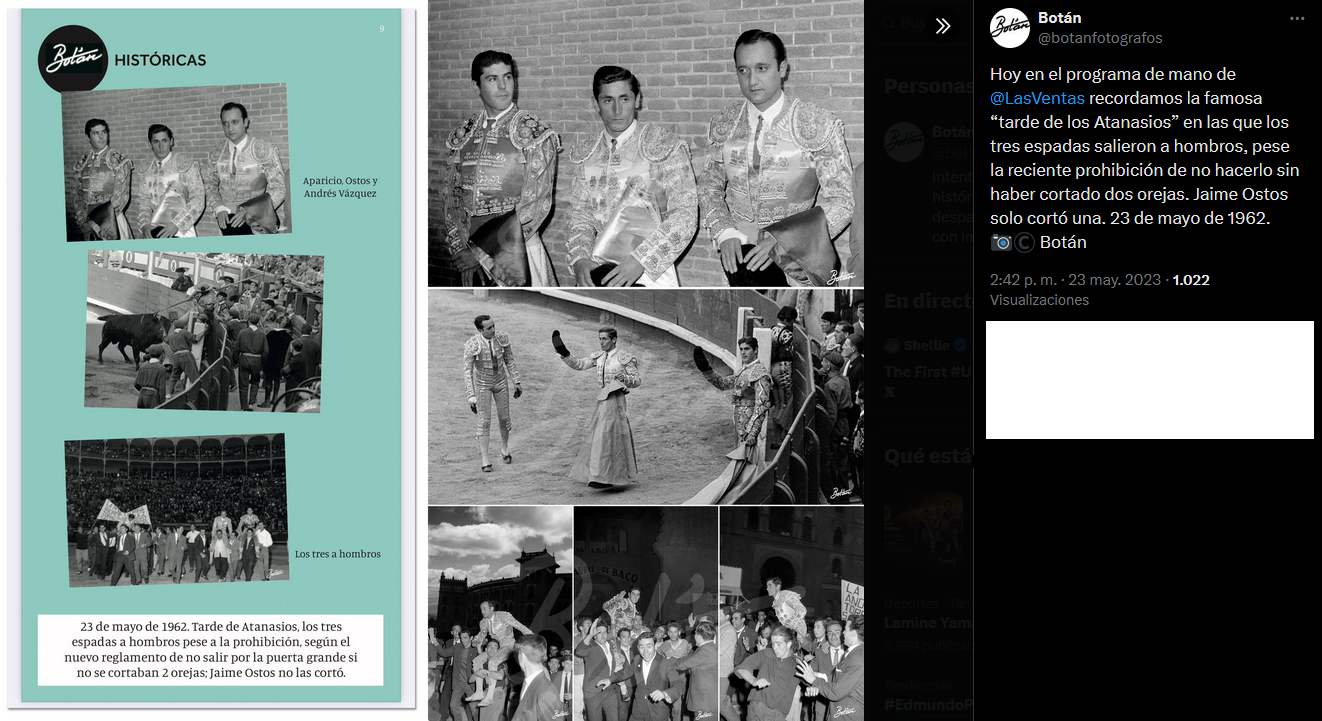Viewport: 1322px width, 721px height.
Task: Open the @LasVentas mention link
Action: point(1037,98)
